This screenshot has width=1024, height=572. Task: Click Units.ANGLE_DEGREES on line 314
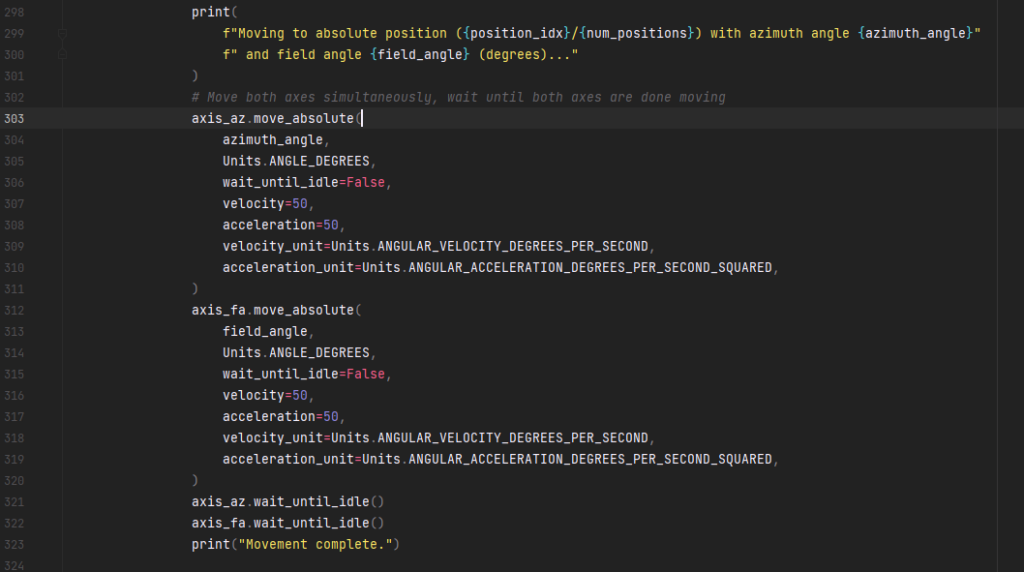pyautogui.click(x=296, y=353)
